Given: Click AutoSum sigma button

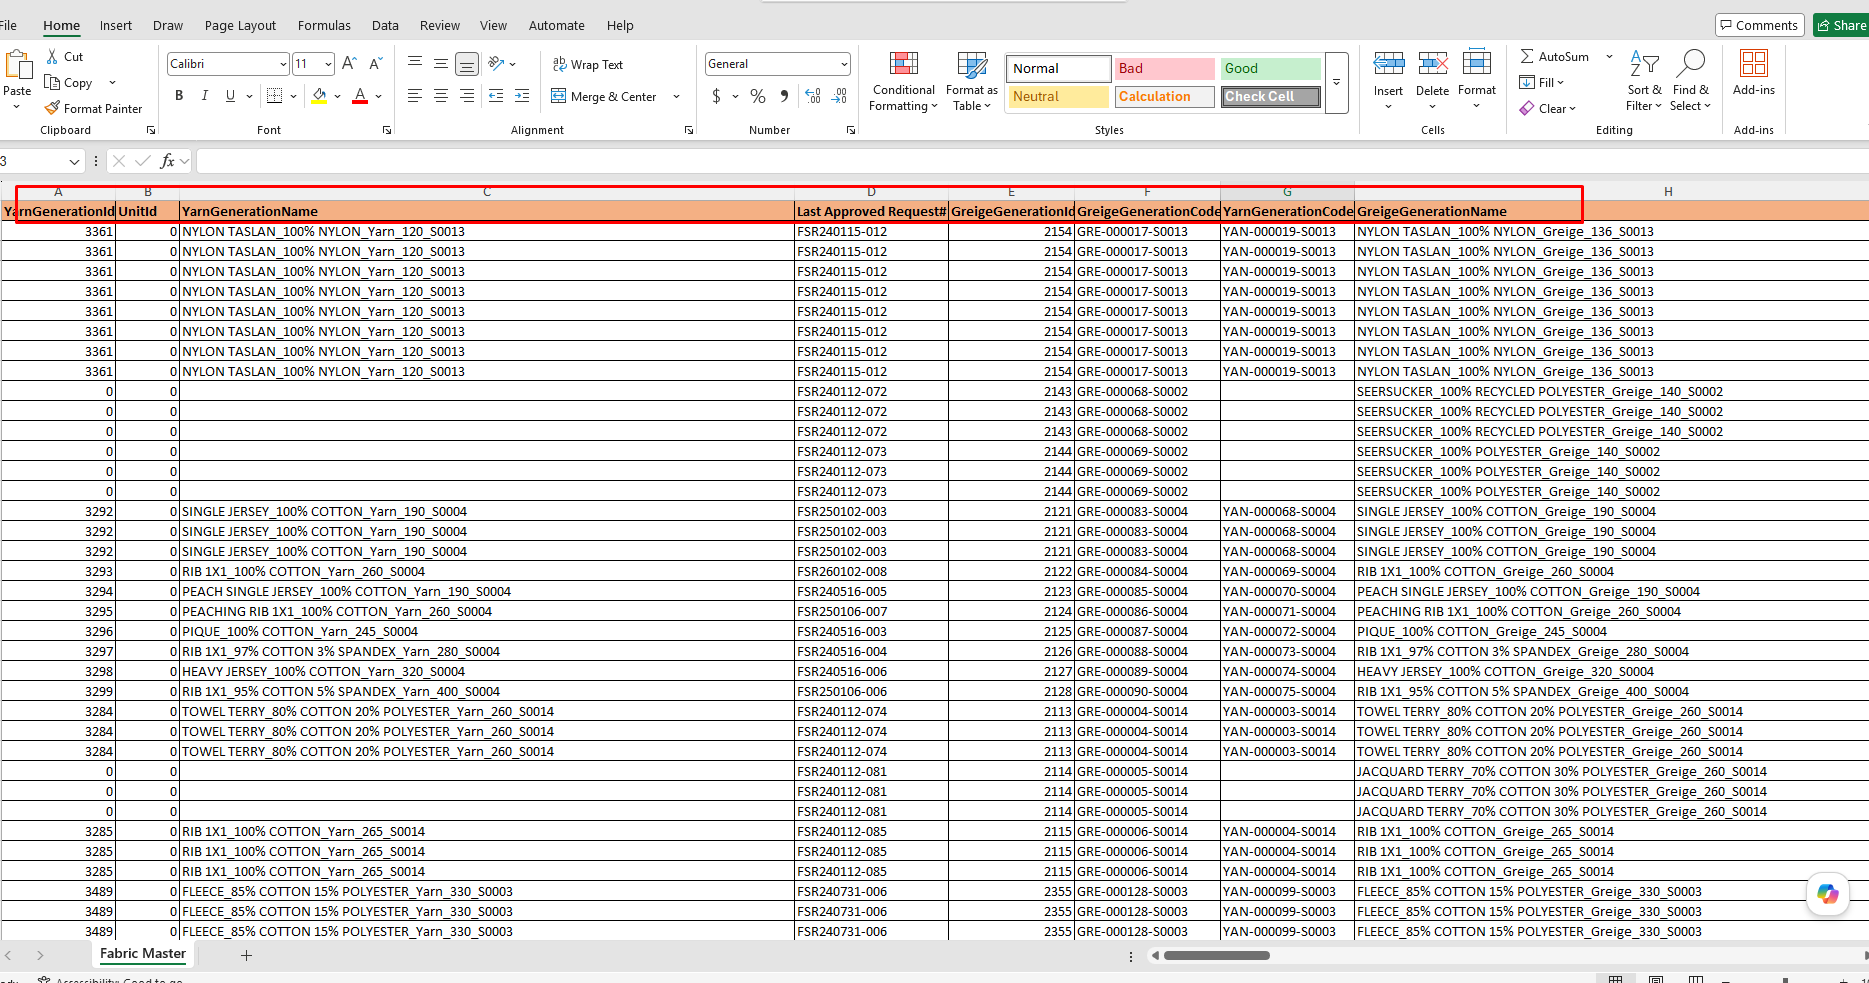Looking at the screenshot, I should 1555,57.
